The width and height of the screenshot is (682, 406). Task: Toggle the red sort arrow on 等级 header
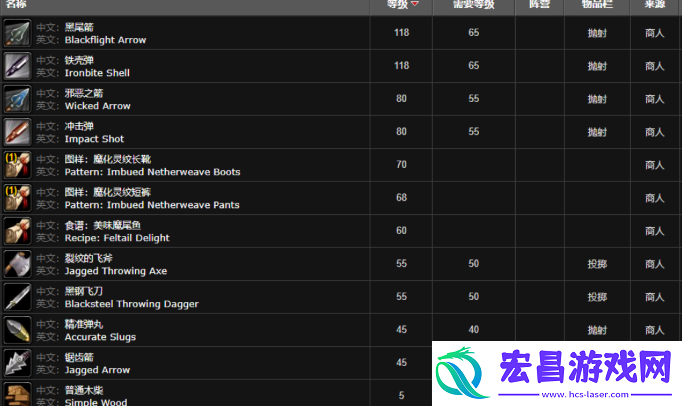point(415,3)
